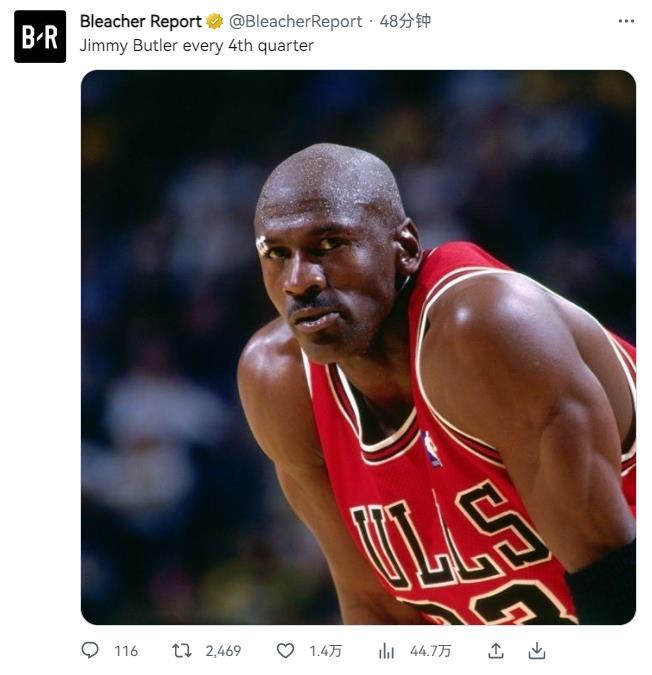Click the blank area below the B/R avatar
652x675 pixels.
40,344
